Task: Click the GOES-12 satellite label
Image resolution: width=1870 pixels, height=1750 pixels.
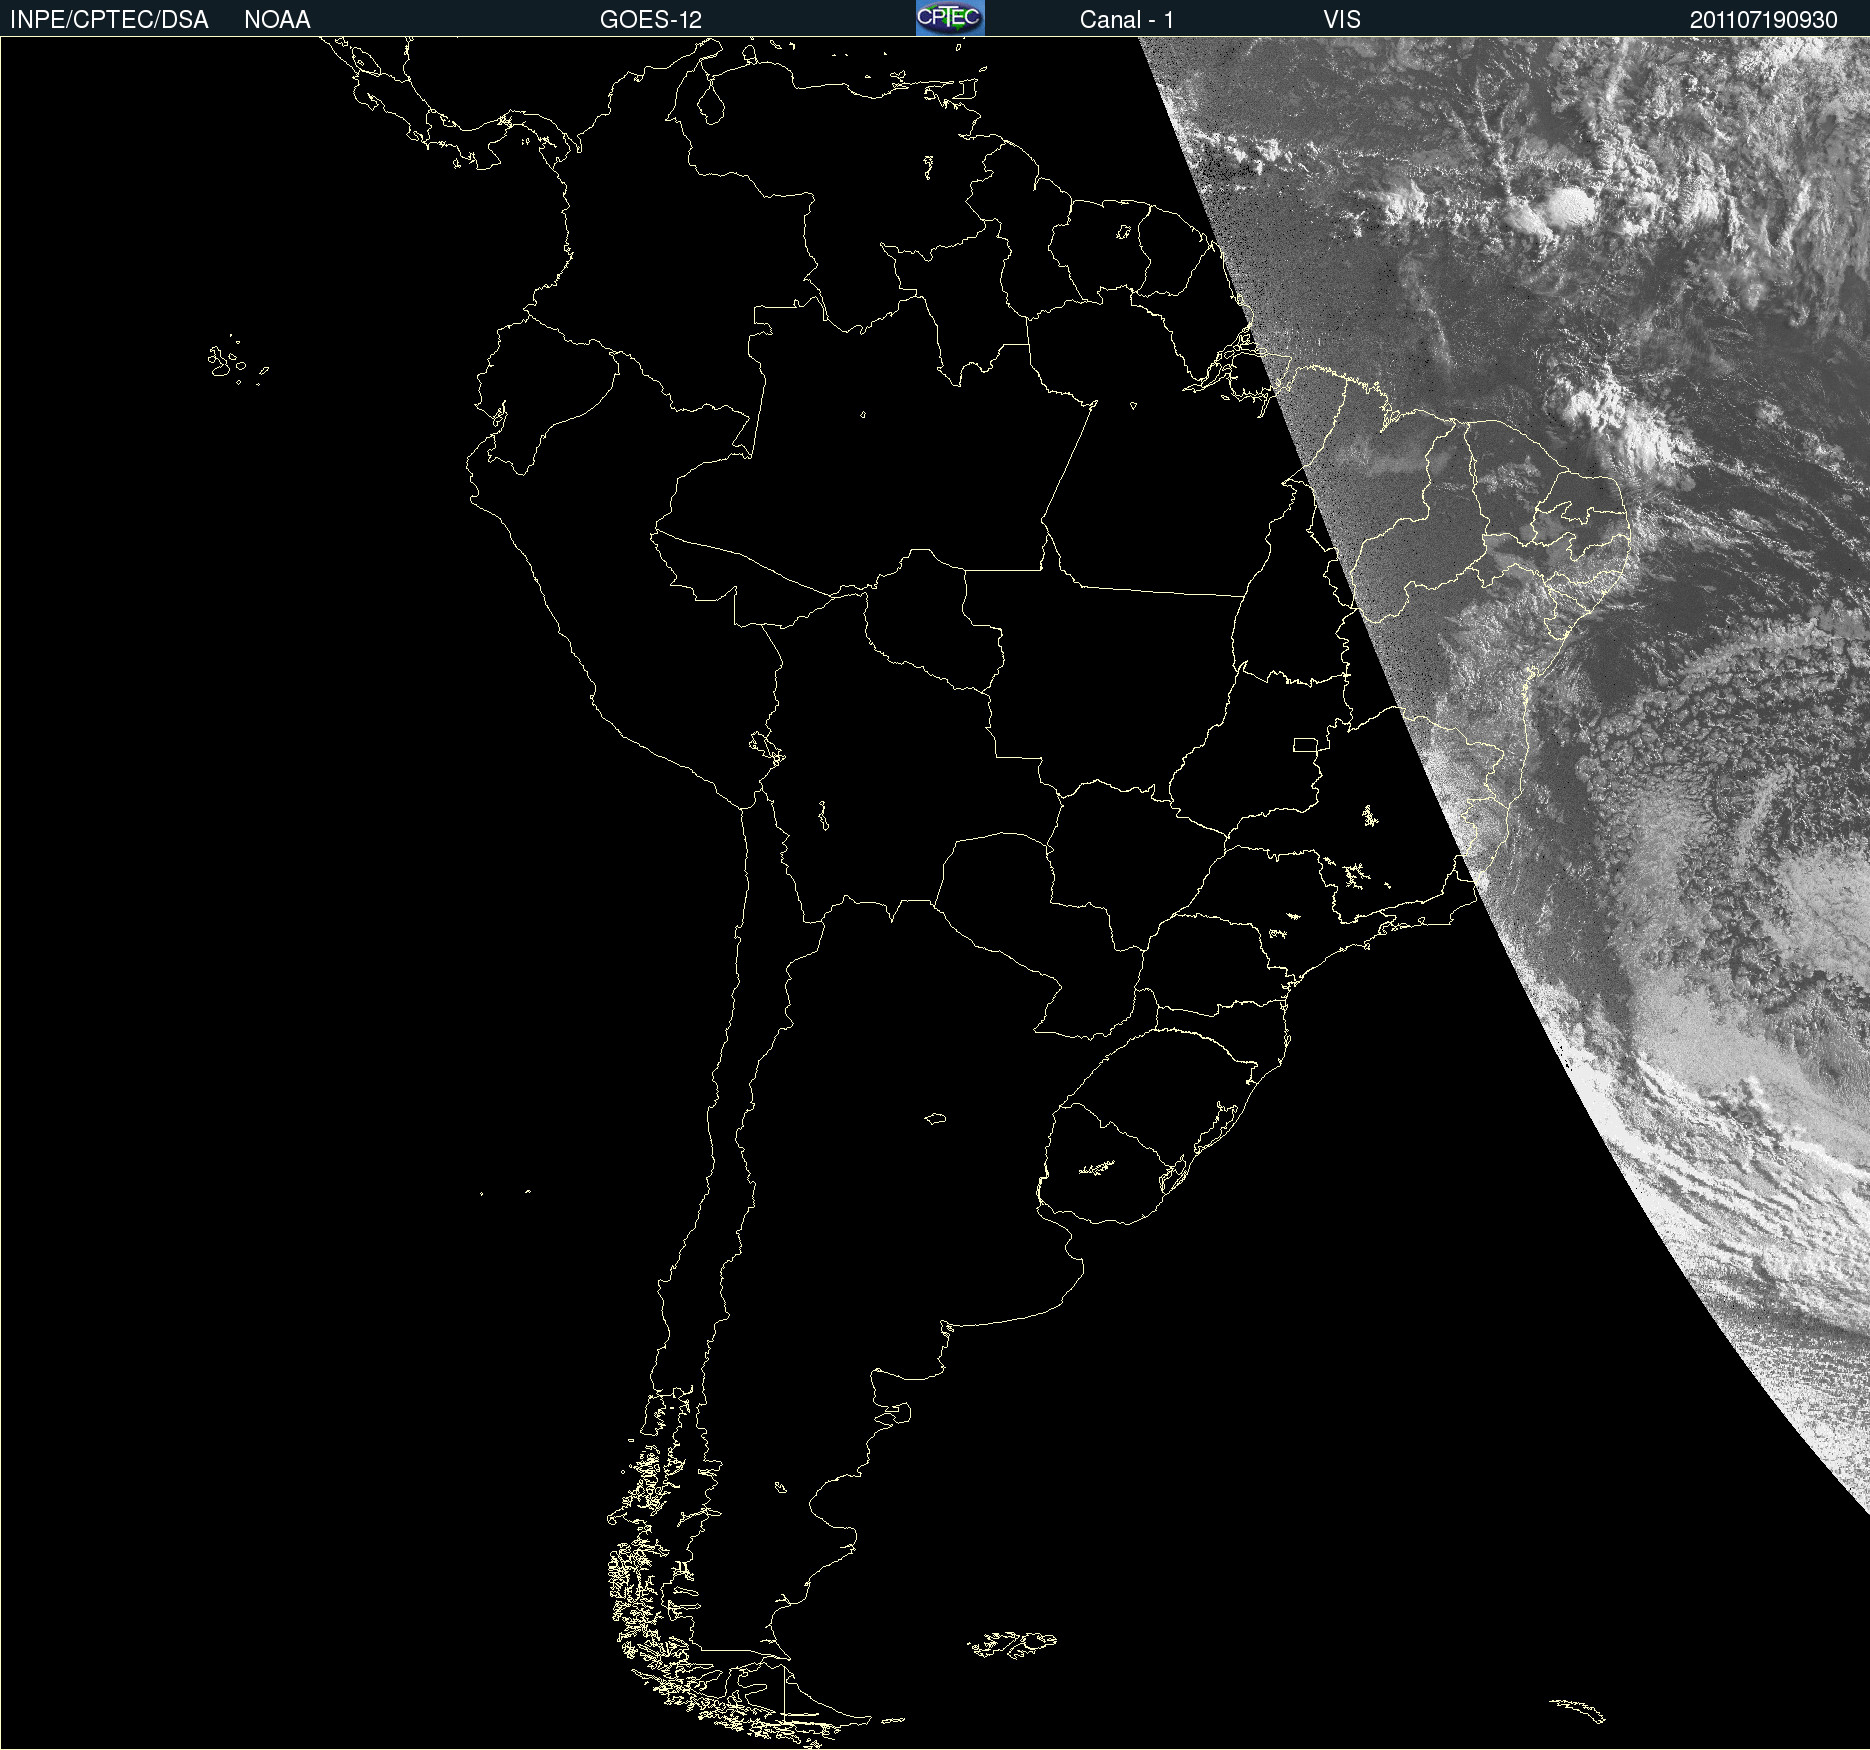Action: click(x=651, y=20)
